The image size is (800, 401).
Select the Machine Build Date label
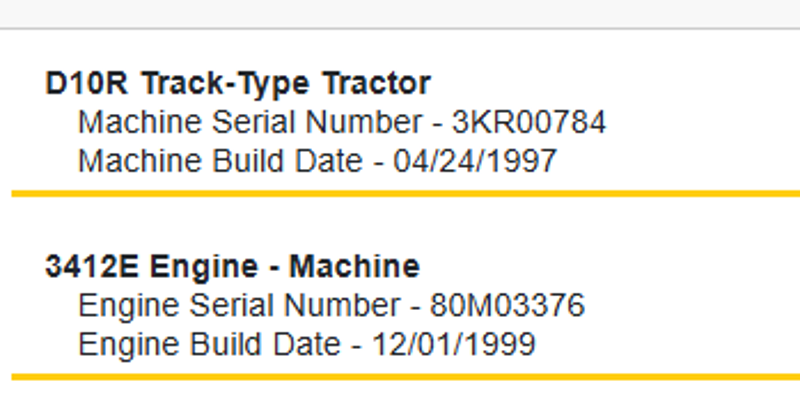220,160
